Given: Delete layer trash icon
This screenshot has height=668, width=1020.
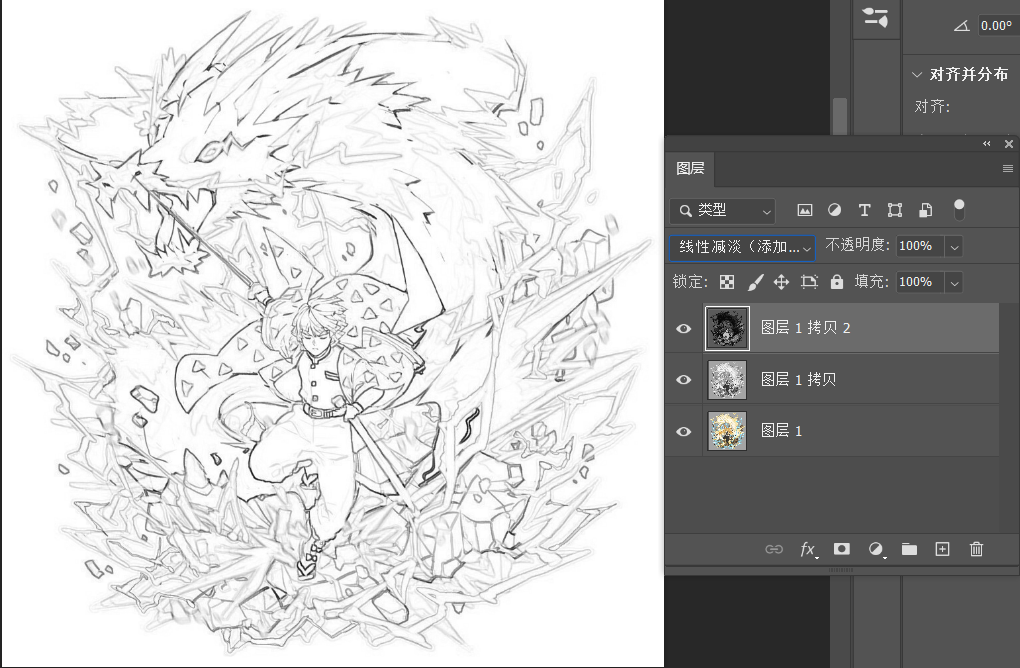Looking at the screenshot, I should click(x=976, y=549).
